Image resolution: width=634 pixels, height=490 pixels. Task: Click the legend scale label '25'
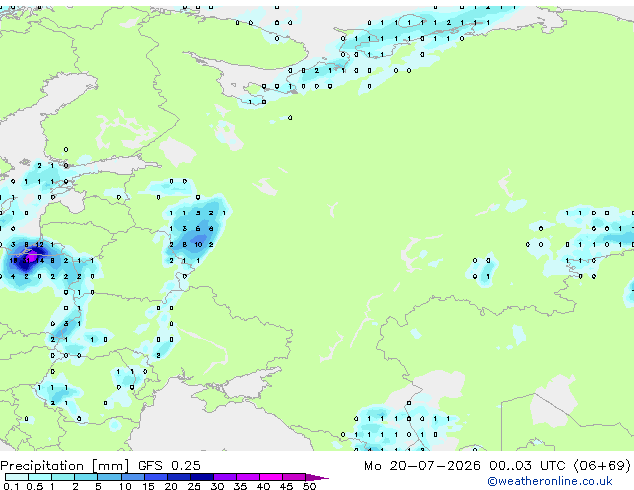(194, 486)
